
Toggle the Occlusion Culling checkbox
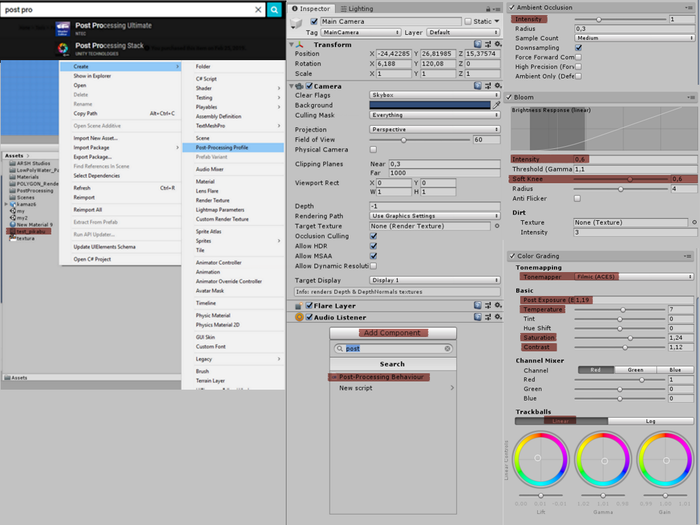(x=373, y=235)
